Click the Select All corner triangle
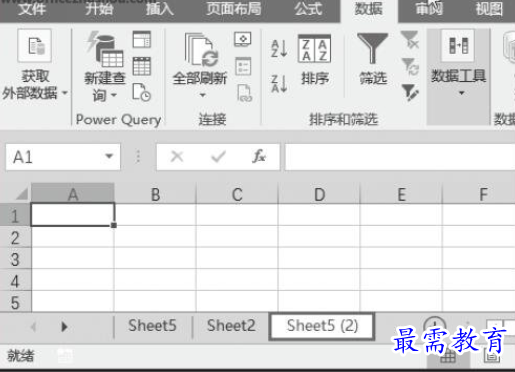The image size is (515, 372). tap(21, 193)
